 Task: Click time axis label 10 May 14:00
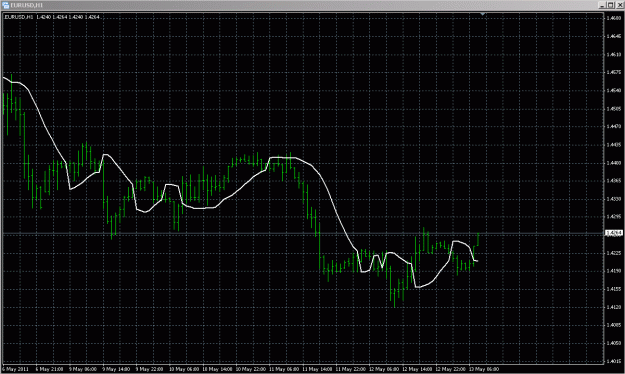217,369
